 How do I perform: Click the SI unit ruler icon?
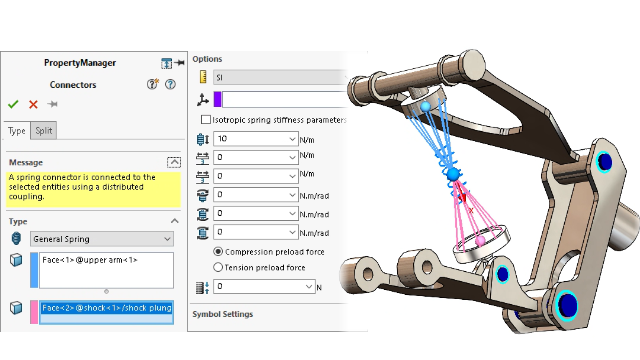coord(203,77)
